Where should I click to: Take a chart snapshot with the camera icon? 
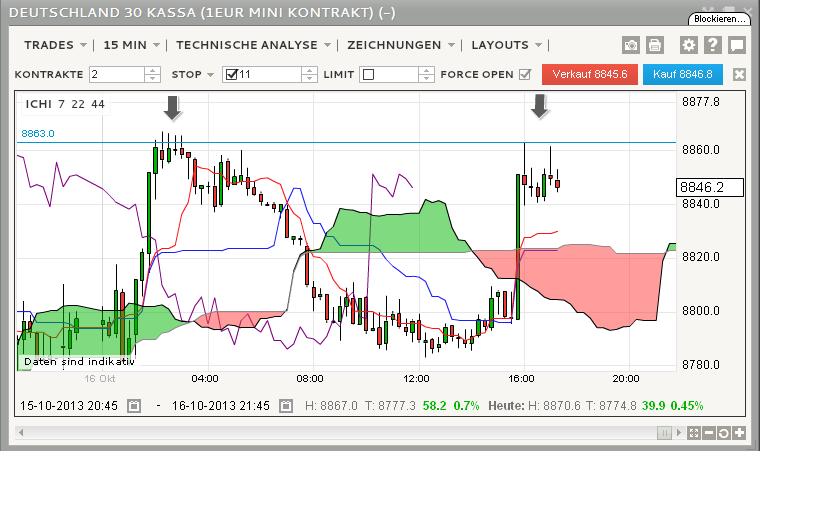[631, 45]
